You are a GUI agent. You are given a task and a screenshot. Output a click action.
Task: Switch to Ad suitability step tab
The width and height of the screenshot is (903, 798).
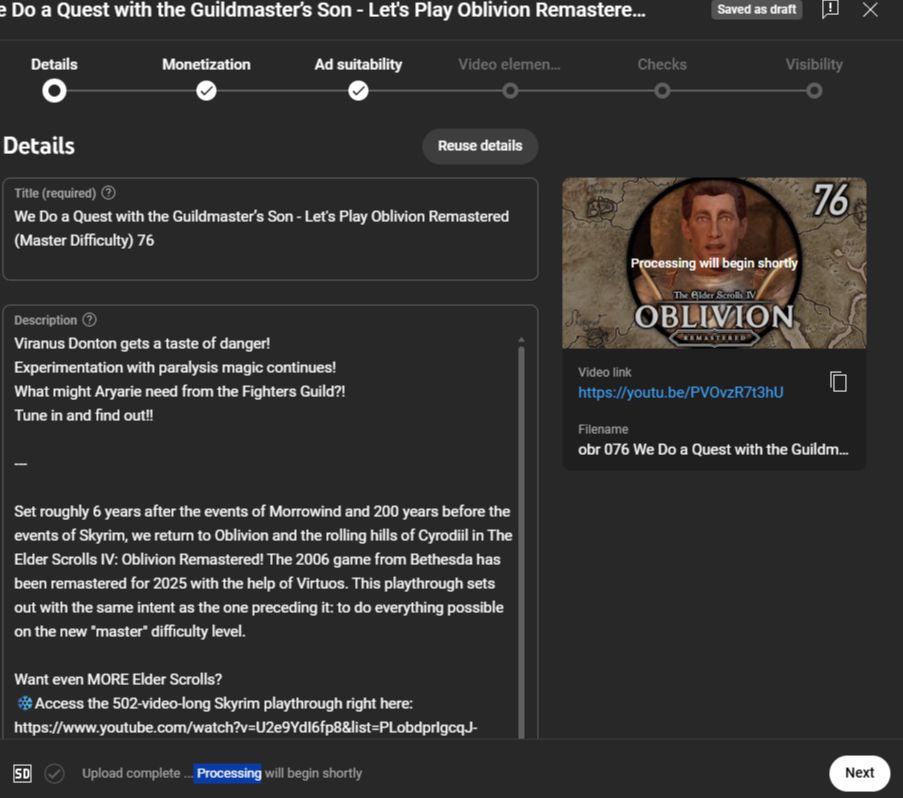tap(358, 64)
